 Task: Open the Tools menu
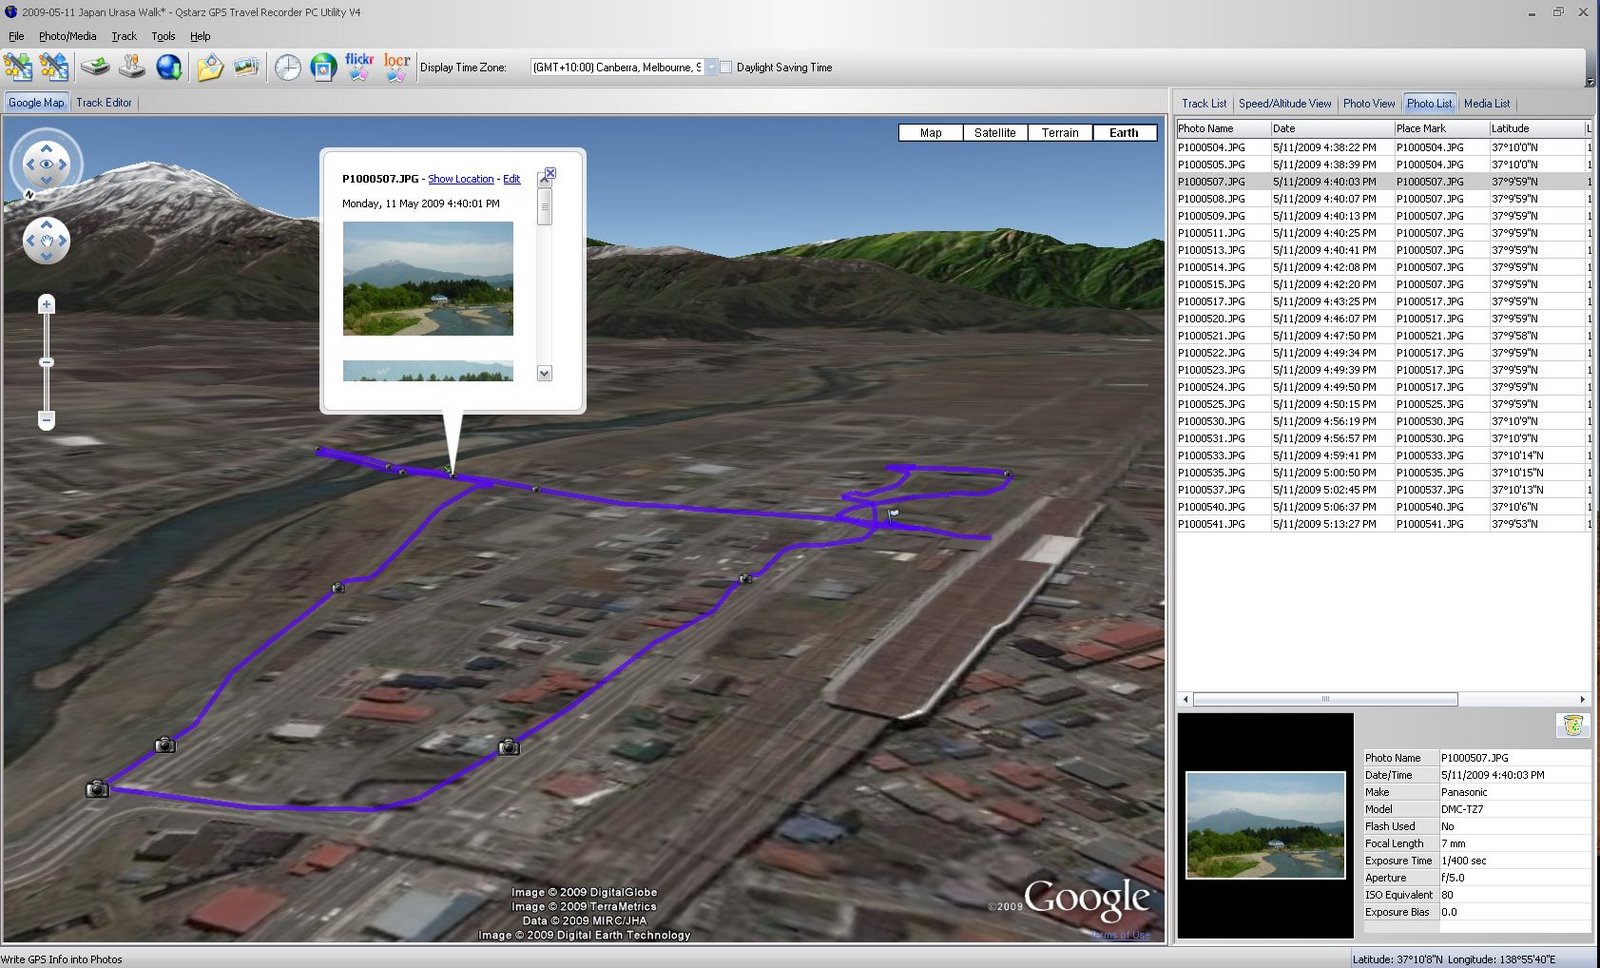click(163, 36)
